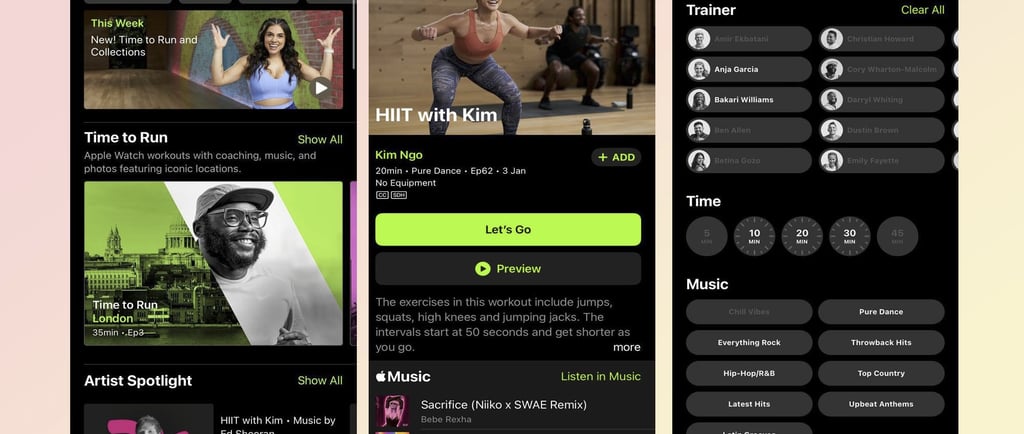Filter music by Everything Rock
The height and width of the screenshot is (434, 1024).
[x=749, y=343]
